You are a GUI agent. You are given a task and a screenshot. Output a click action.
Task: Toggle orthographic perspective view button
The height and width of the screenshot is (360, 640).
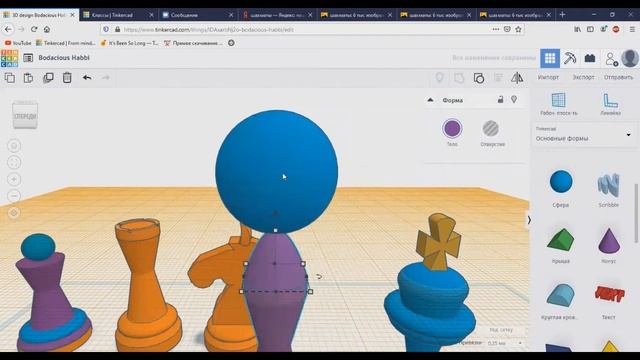click(14, 213)
